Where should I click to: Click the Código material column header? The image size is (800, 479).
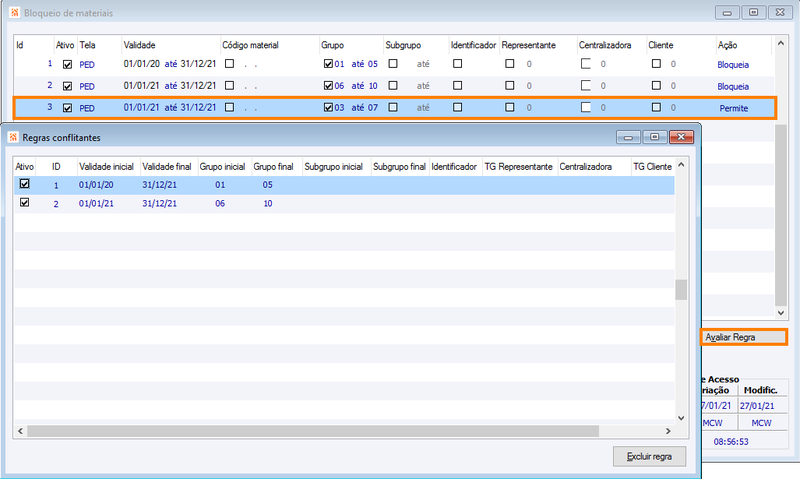250,45
